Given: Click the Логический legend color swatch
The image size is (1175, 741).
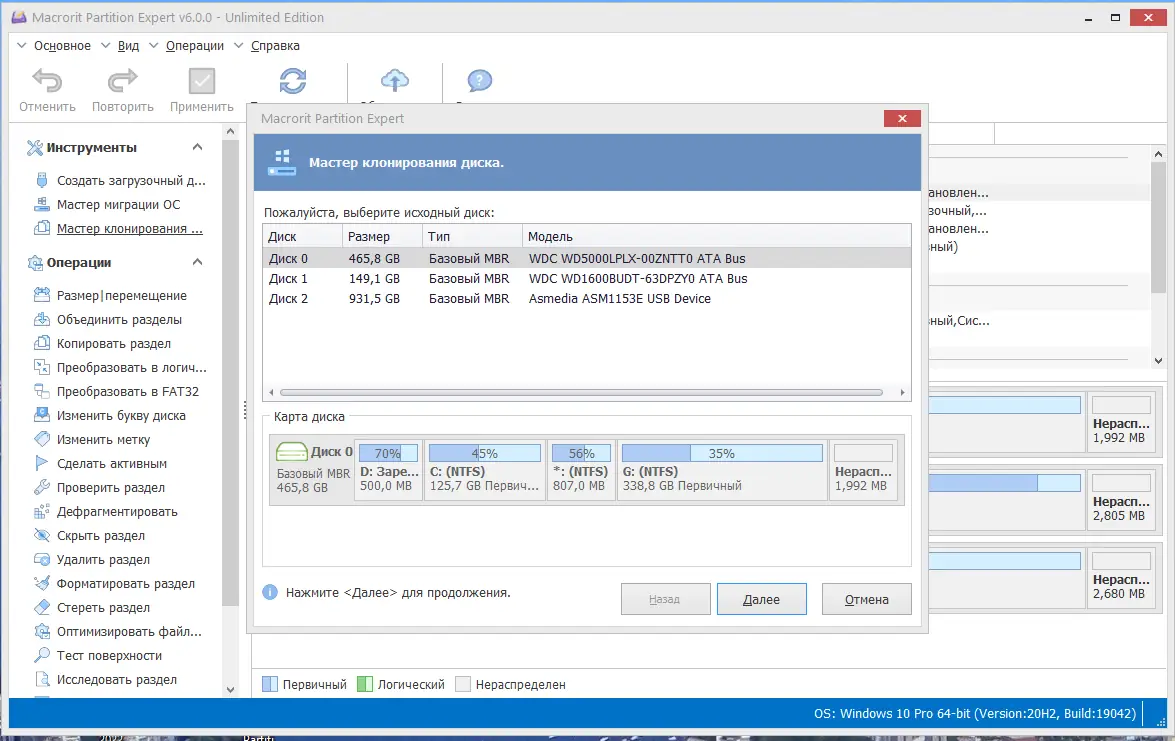Looking at the screenshot, I should (365, 684).
